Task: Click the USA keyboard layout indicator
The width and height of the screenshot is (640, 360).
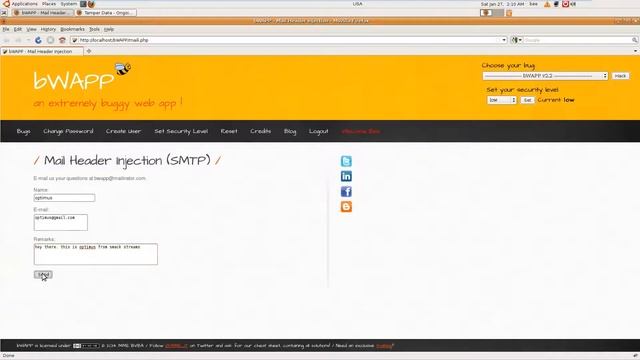Action: [x=357, y=4]
